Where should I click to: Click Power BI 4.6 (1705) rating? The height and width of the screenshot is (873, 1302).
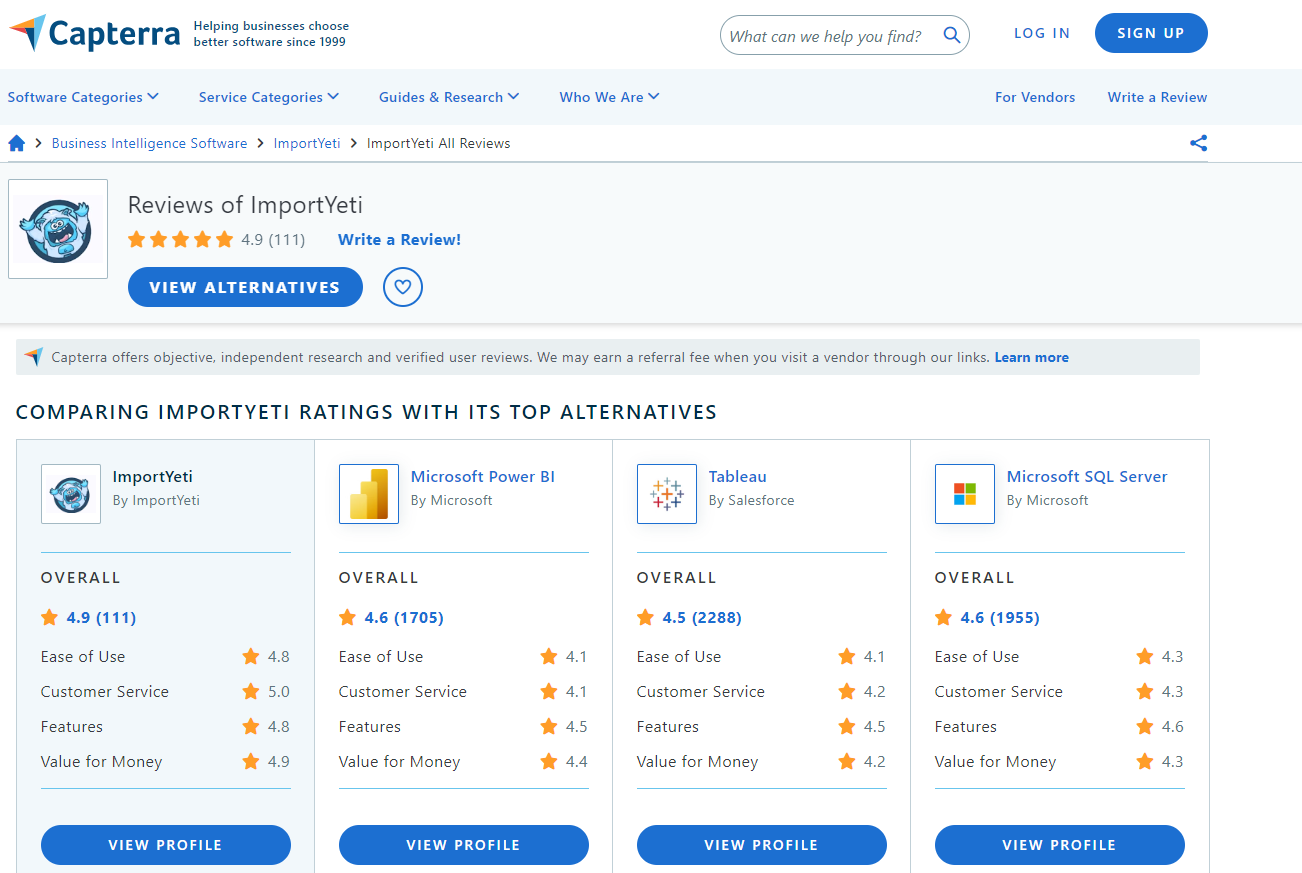pyautogui.click(x=404, y=618)
